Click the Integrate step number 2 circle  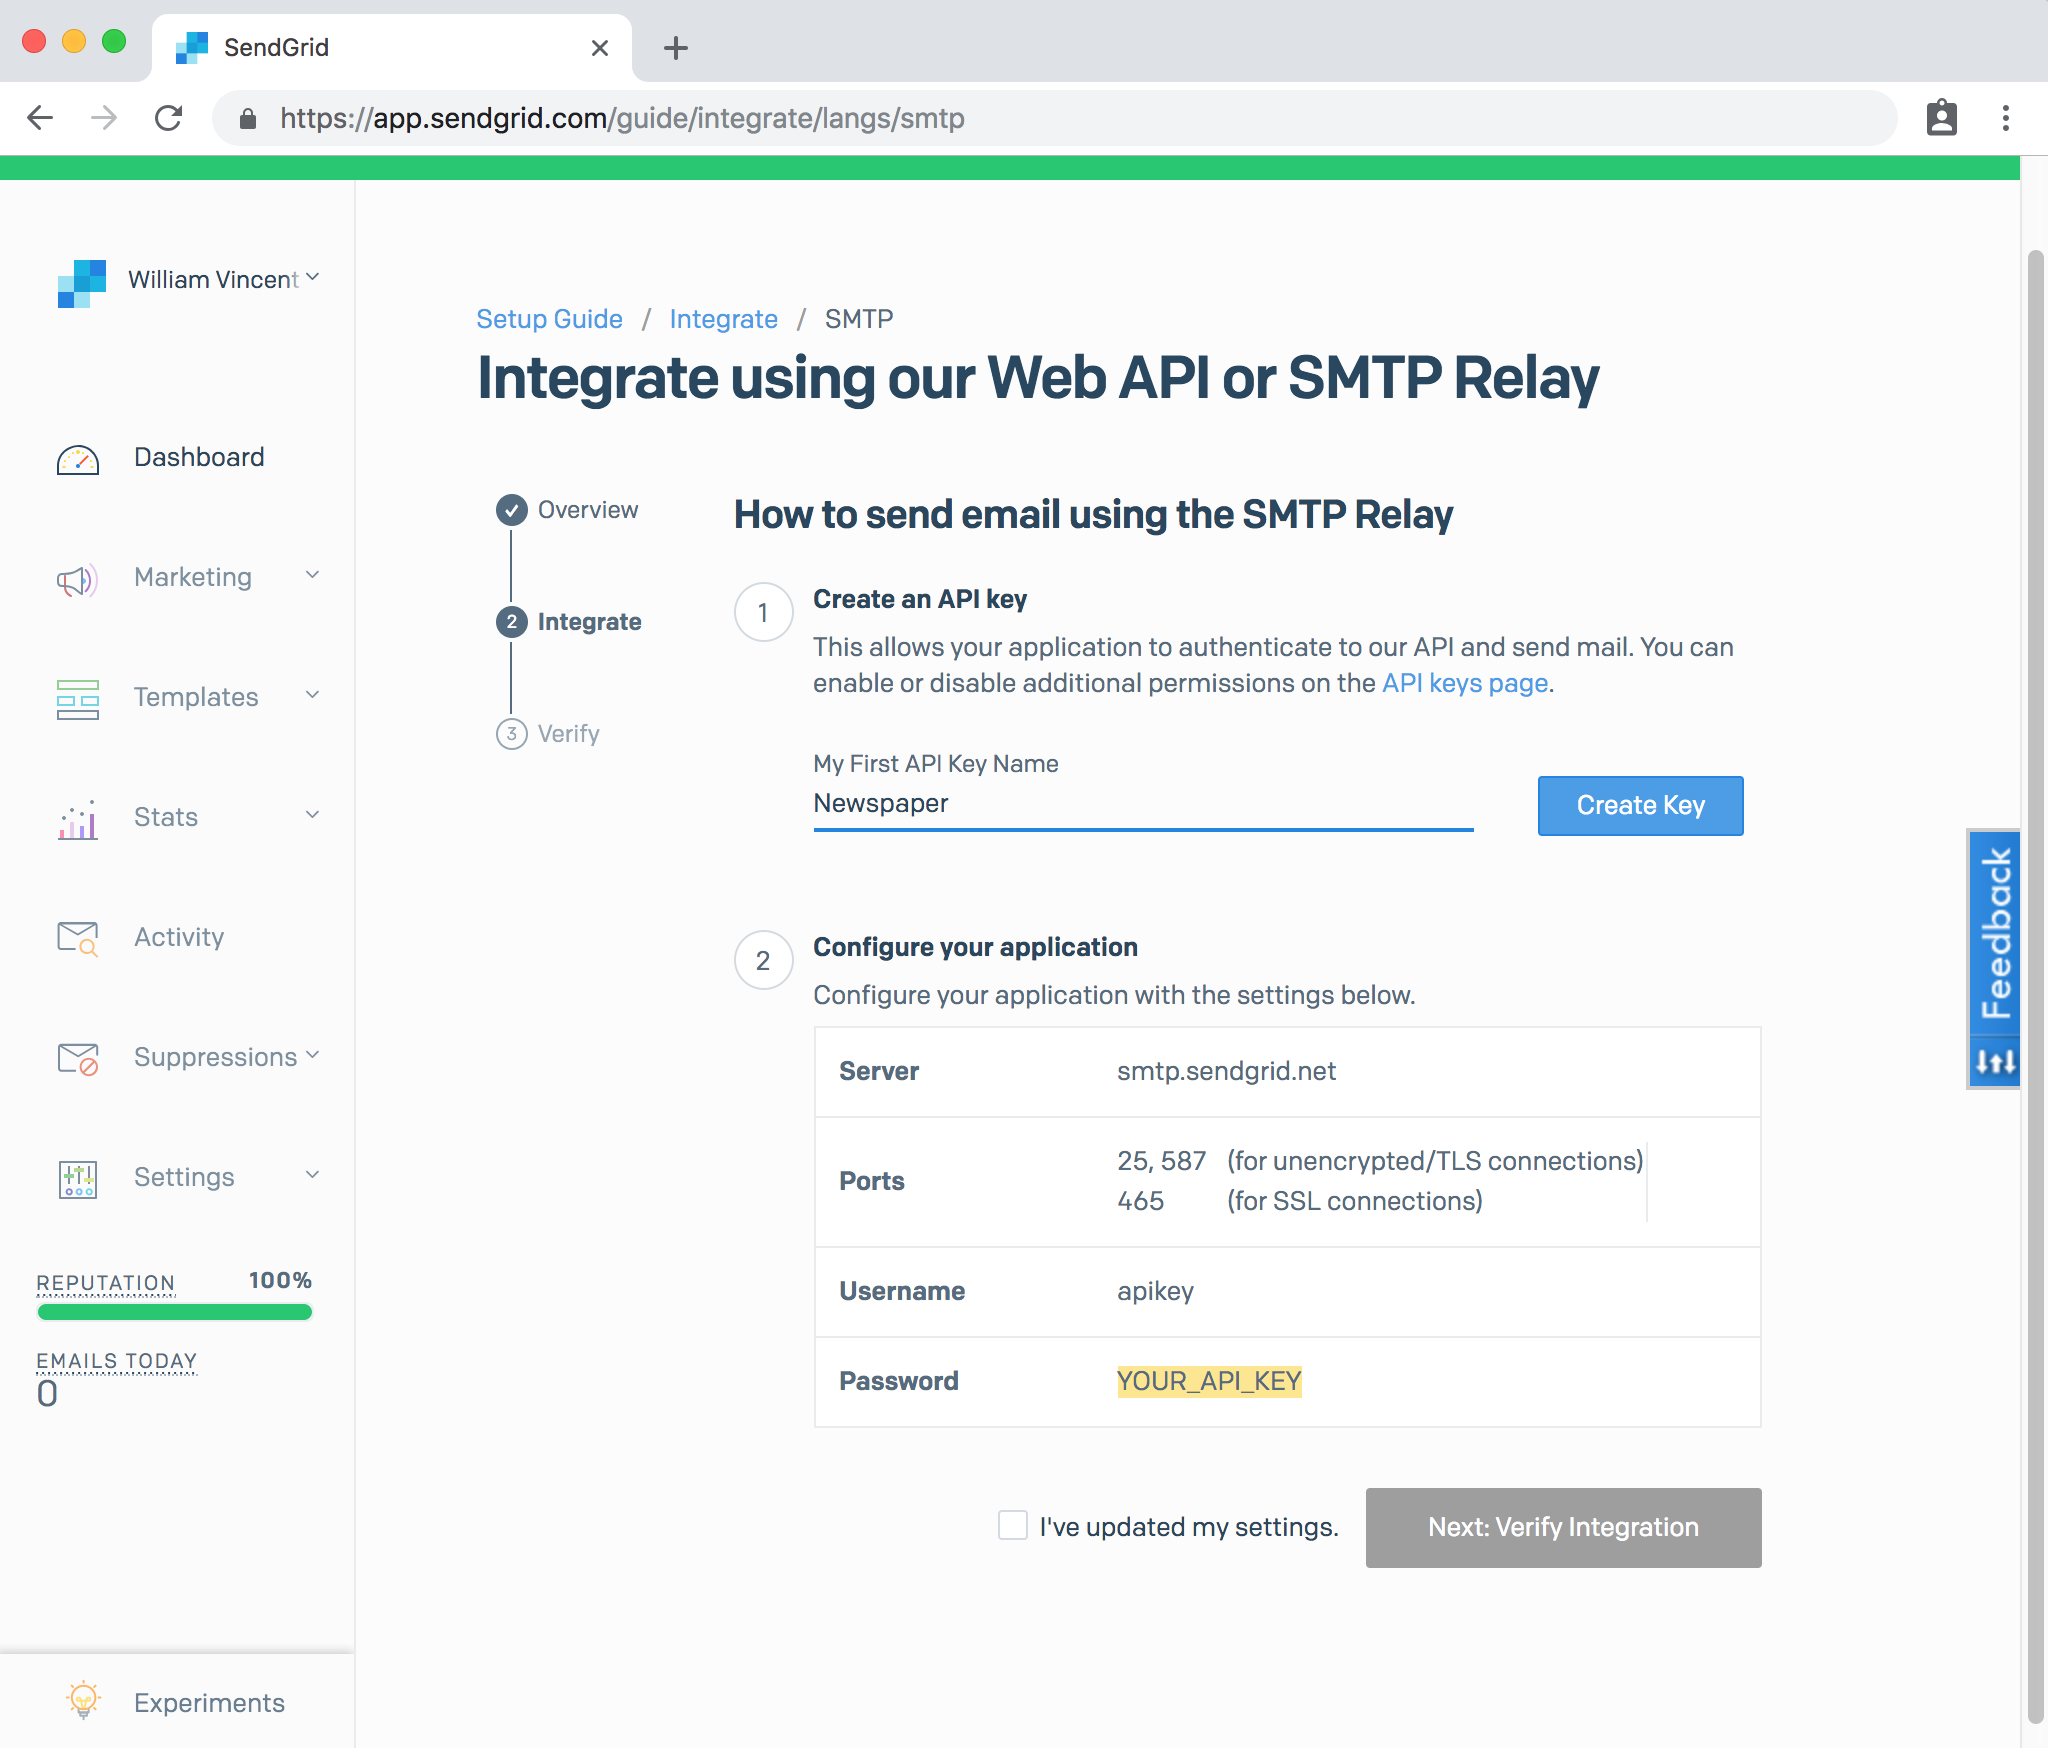[x=512, y=622]
